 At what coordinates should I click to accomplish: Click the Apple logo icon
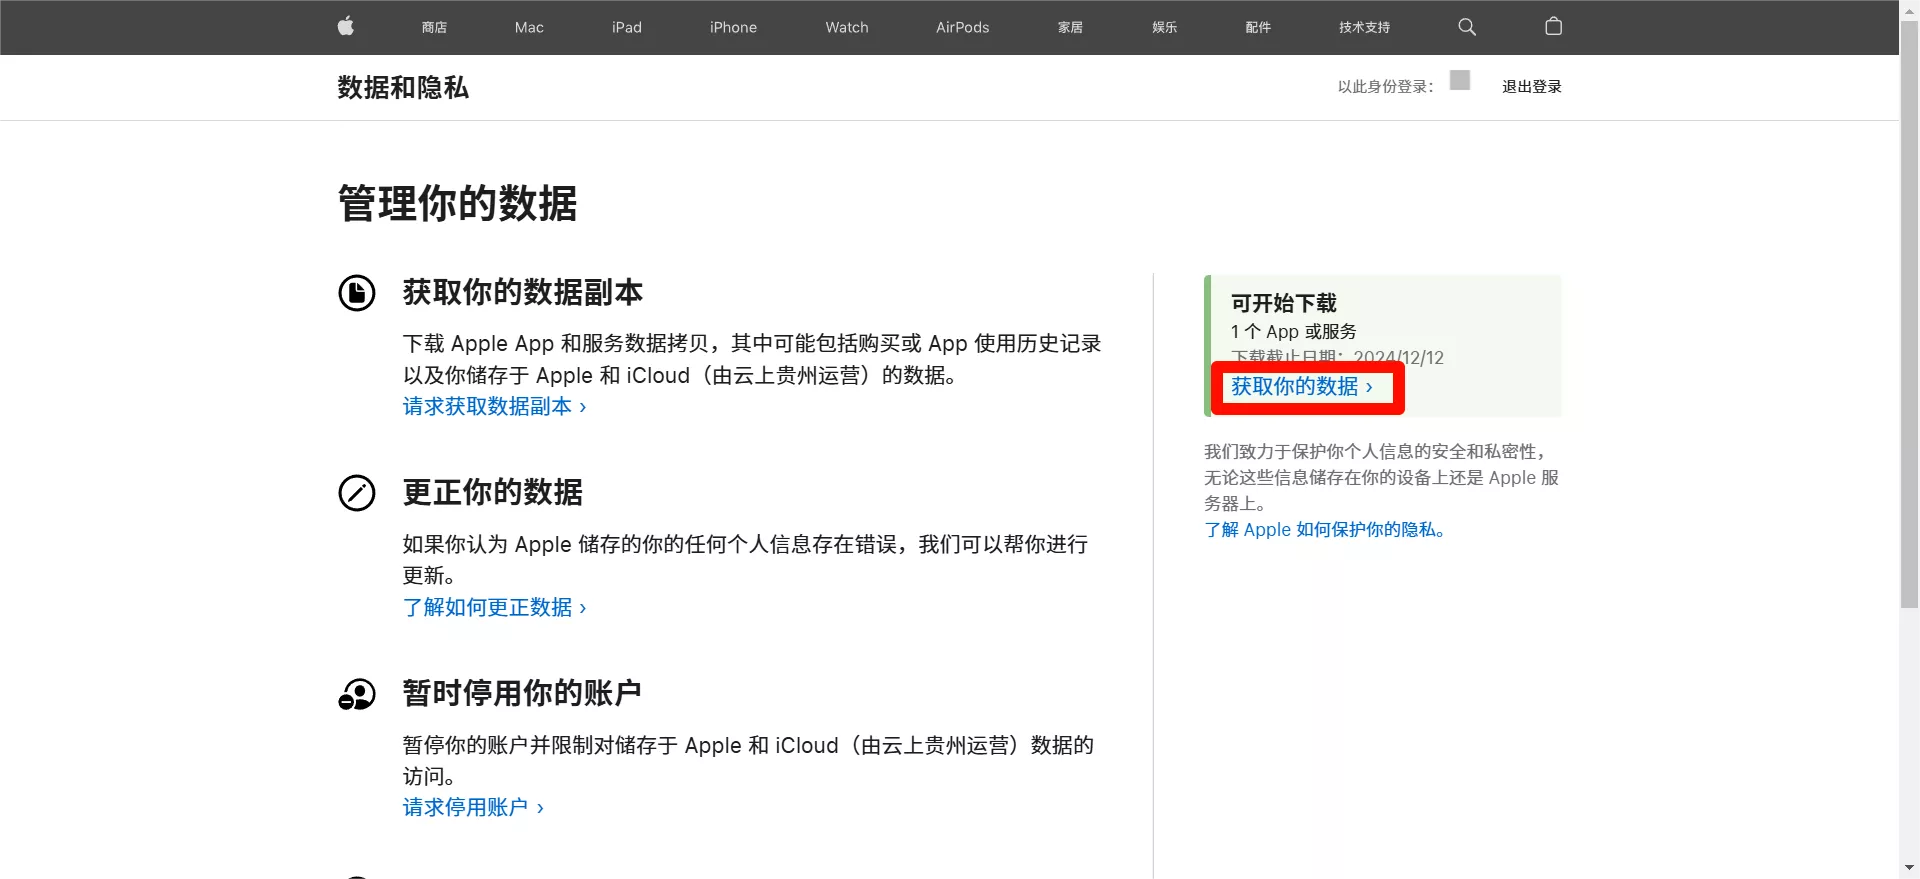[x=346, y=27]
